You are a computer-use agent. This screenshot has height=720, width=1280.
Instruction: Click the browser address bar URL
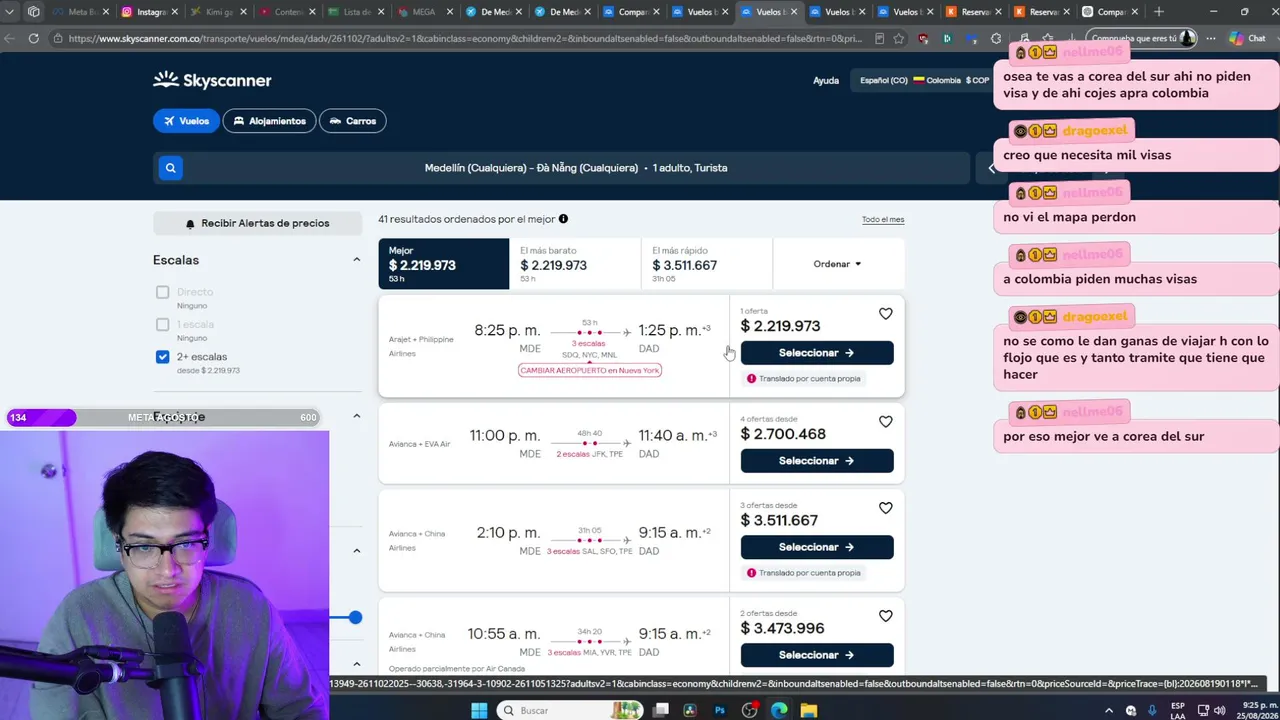point(465,39)
